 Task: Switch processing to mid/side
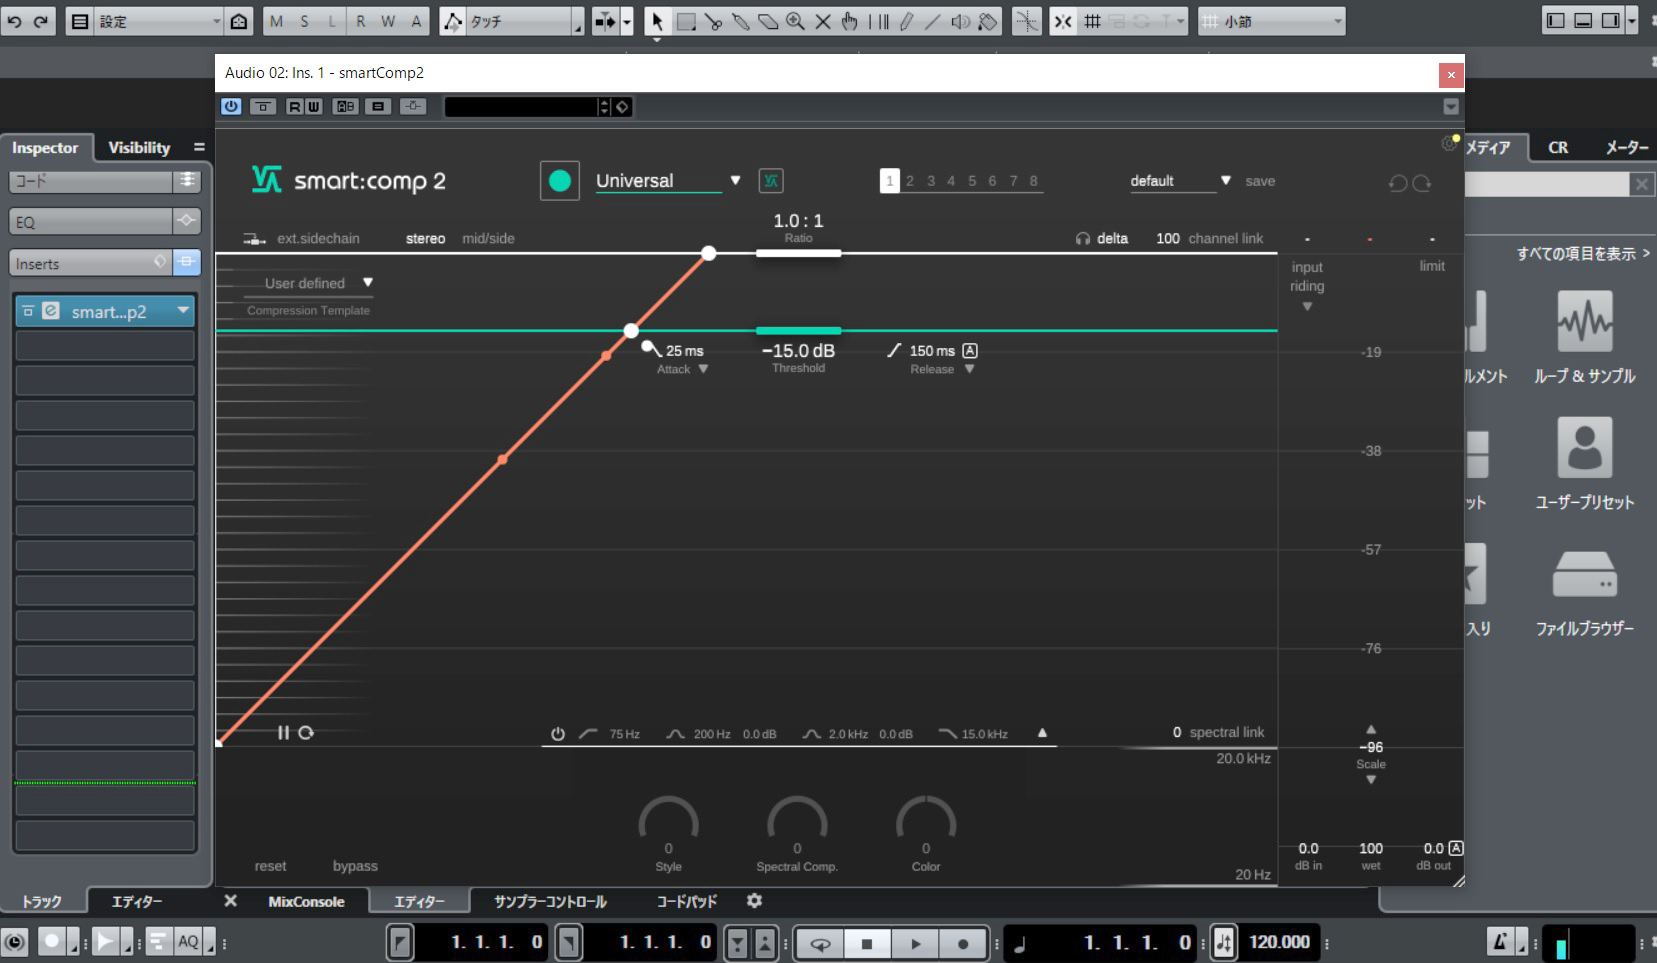(488, 239)
